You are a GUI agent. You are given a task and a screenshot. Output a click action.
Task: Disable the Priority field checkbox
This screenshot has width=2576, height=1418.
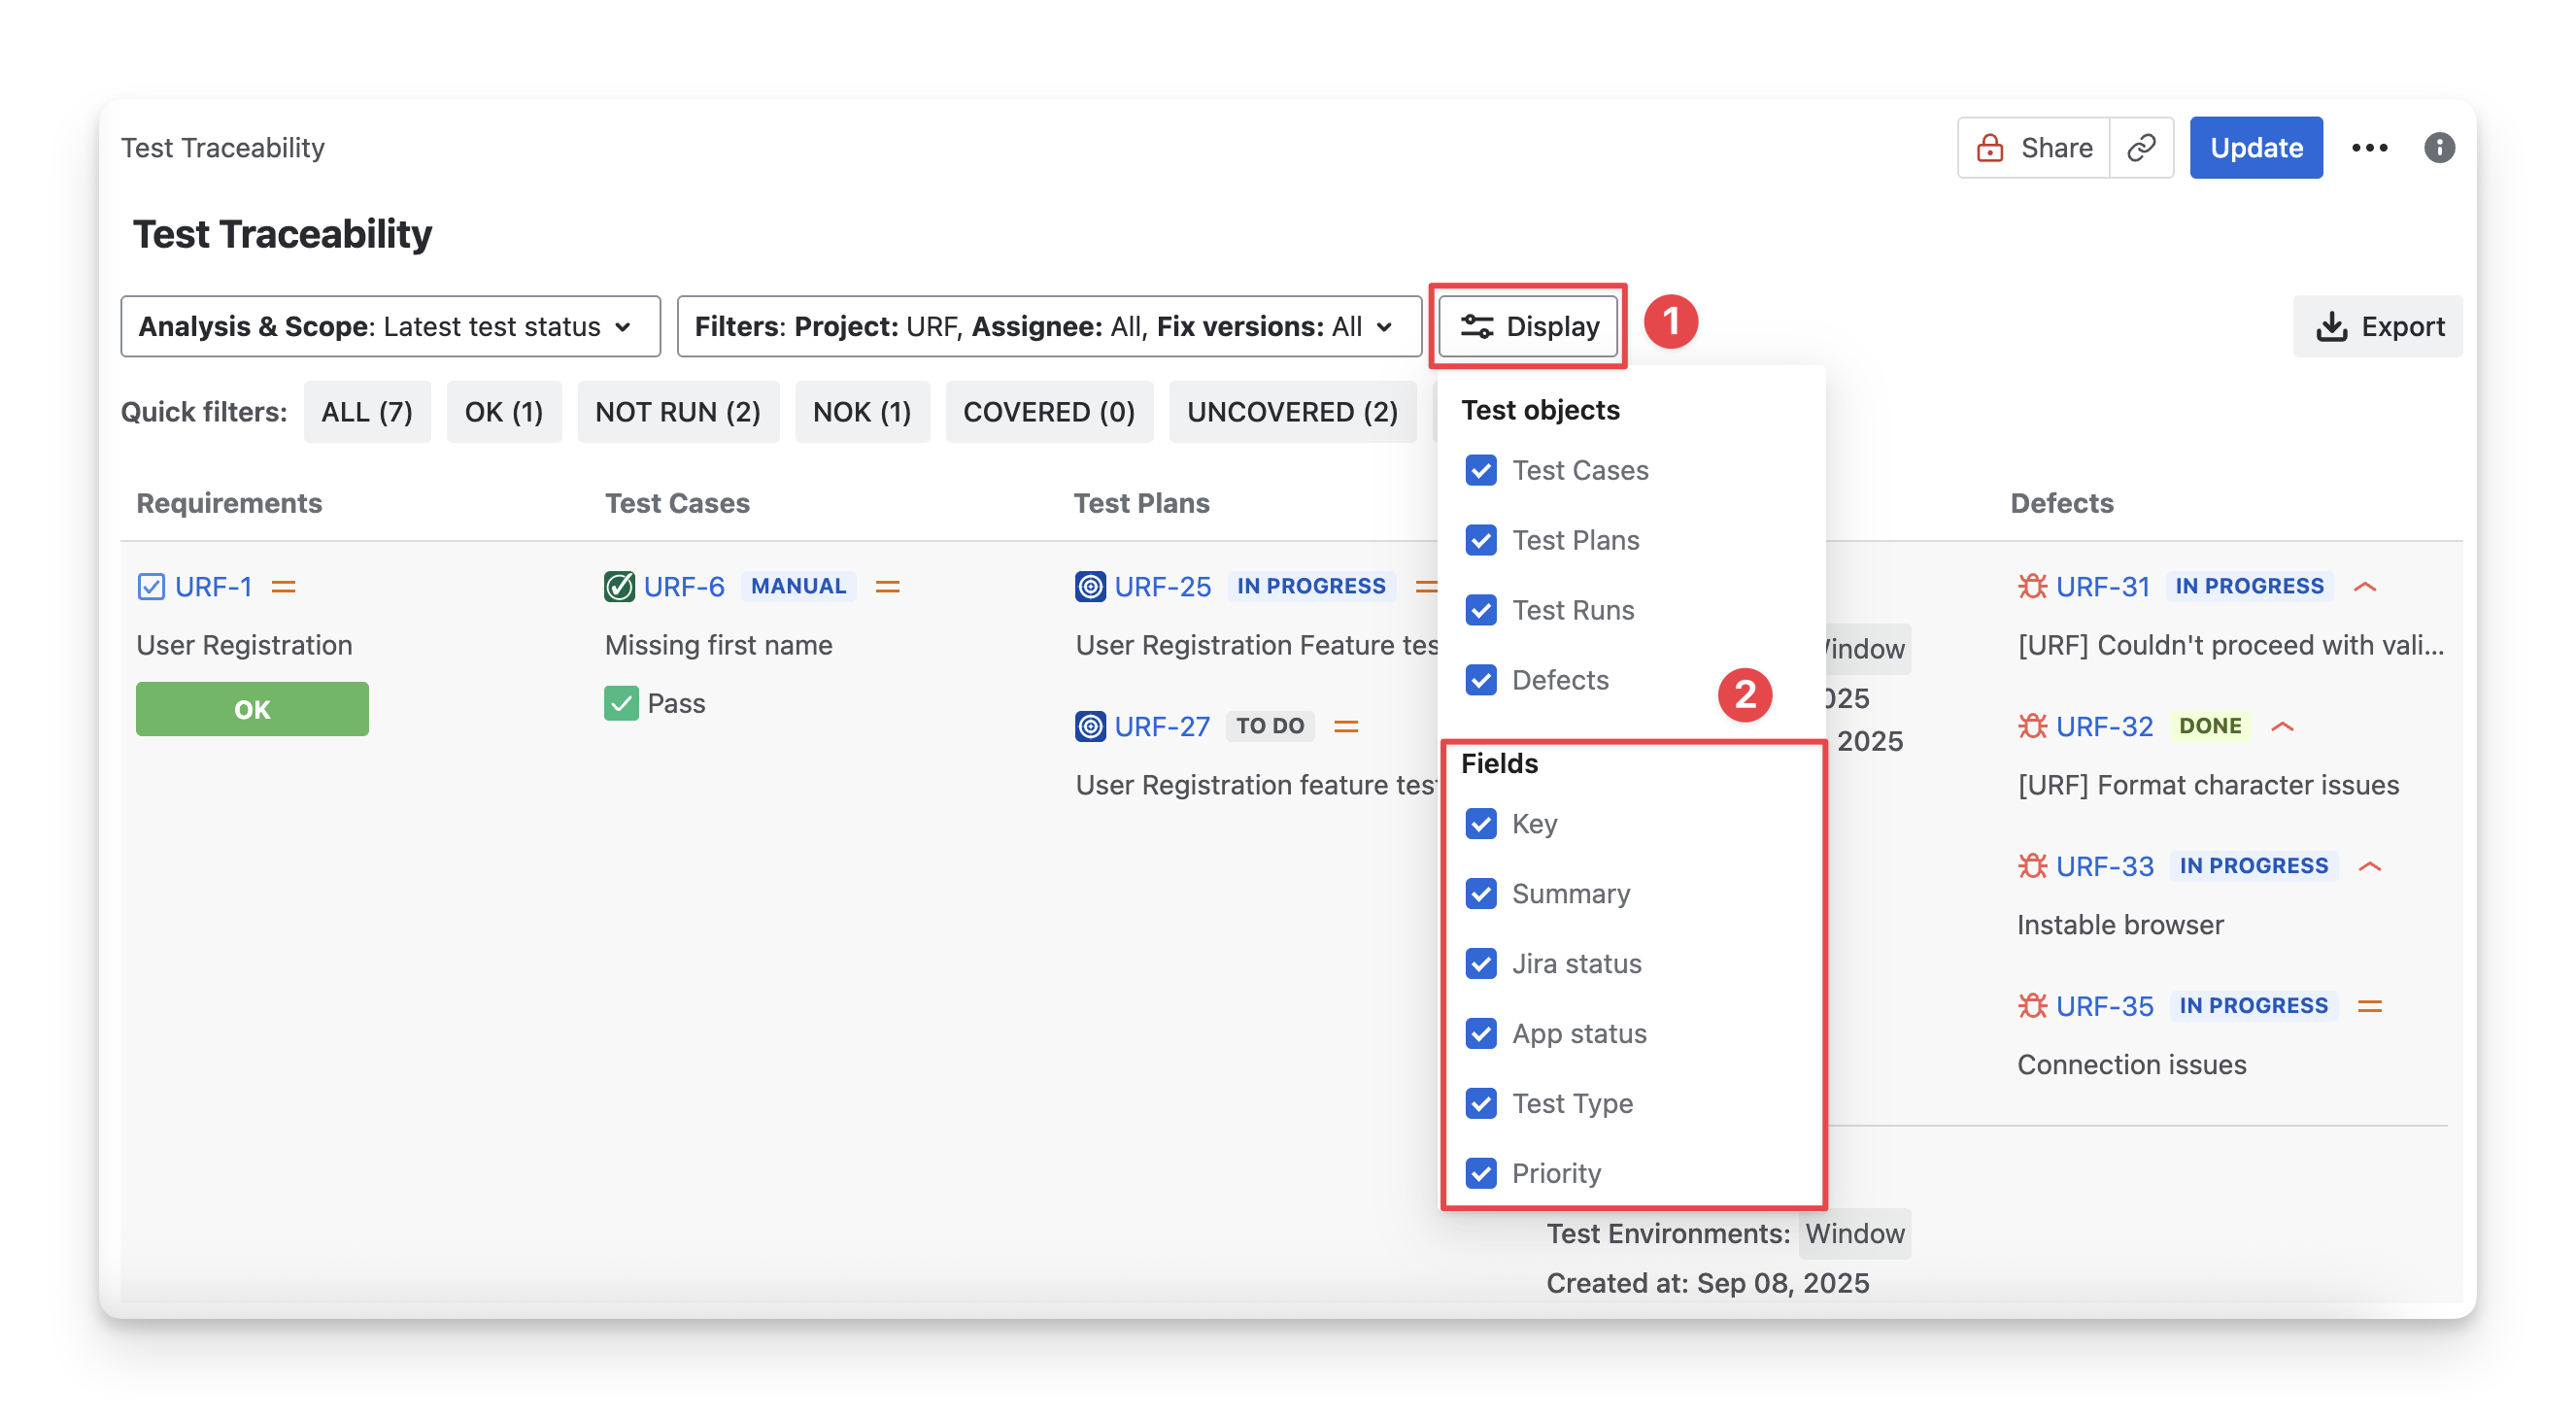(x=1481, y=1173)
